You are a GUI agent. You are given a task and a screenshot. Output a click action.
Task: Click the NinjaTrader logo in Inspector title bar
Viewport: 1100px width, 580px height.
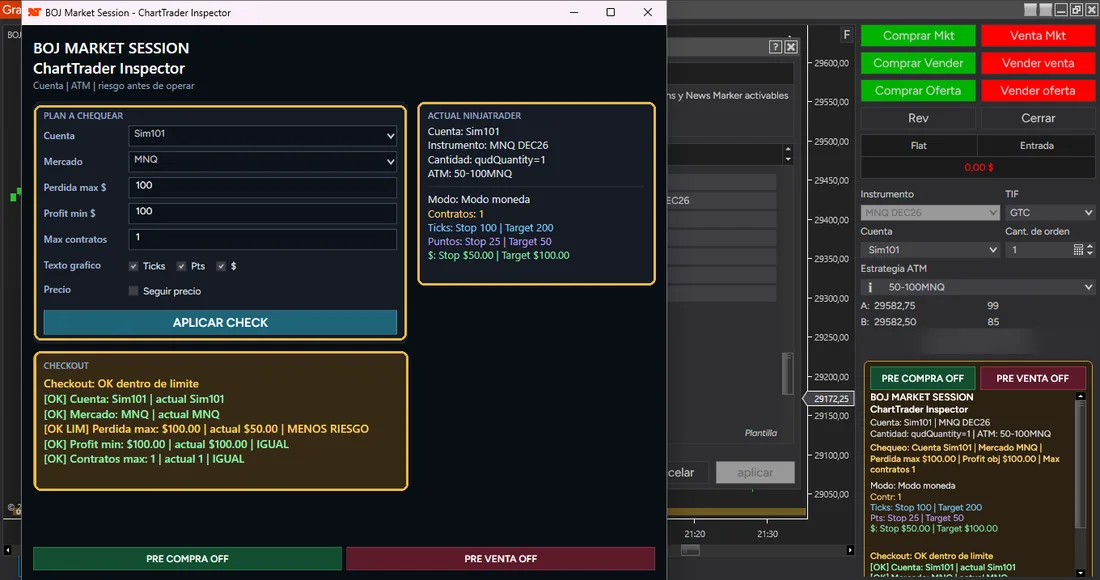coord(34,12)
